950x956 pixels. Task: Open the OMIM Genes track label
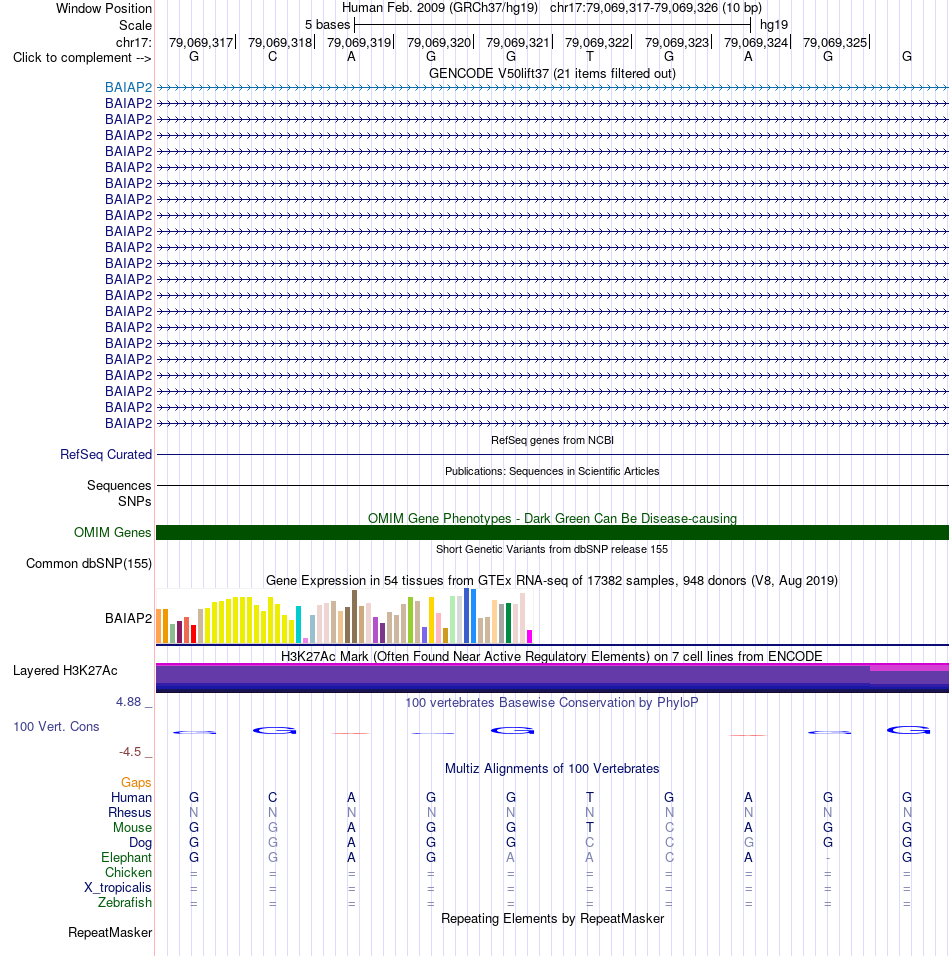113,533
